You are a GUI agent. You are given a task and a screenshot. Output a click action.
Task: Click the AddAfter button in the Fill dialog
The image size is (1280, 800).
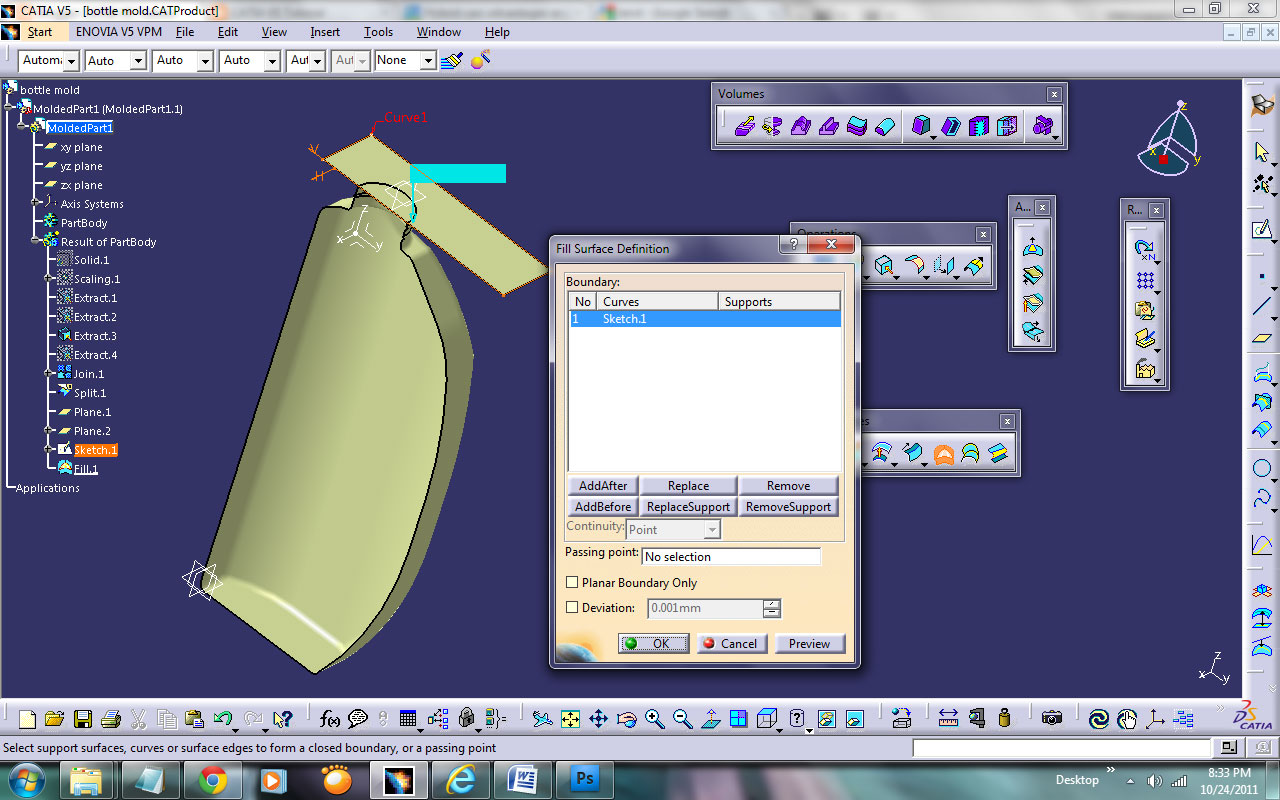click(602, 485)
